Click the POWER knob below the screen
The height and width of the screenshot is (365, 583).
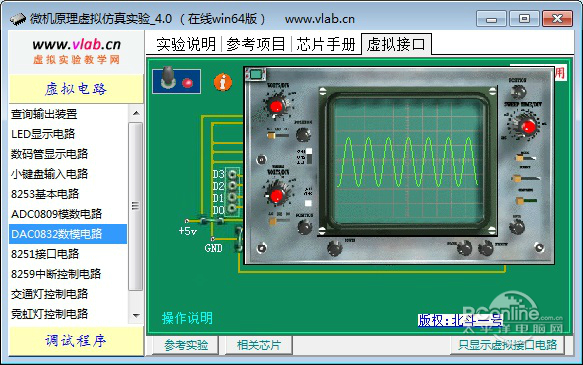(x=334, y=248)
